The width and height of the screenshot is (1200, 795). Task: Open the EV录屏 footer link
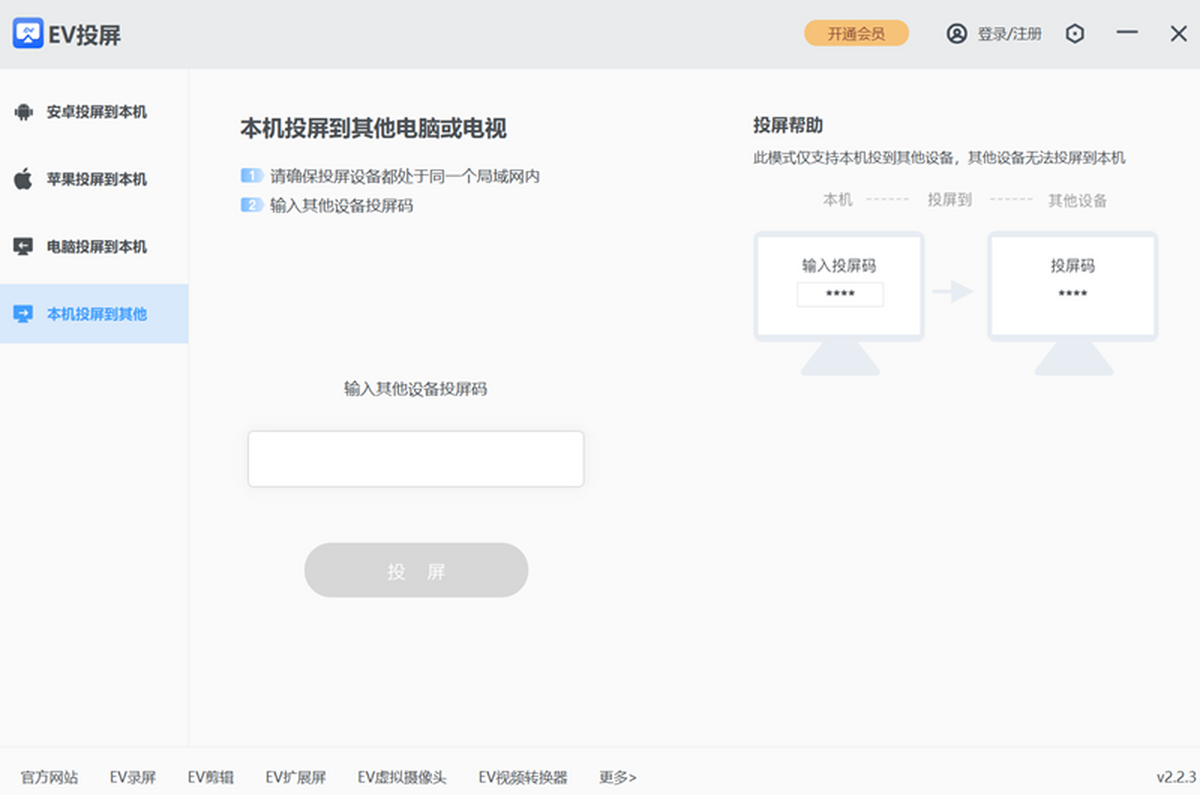(x=133, y=777)
